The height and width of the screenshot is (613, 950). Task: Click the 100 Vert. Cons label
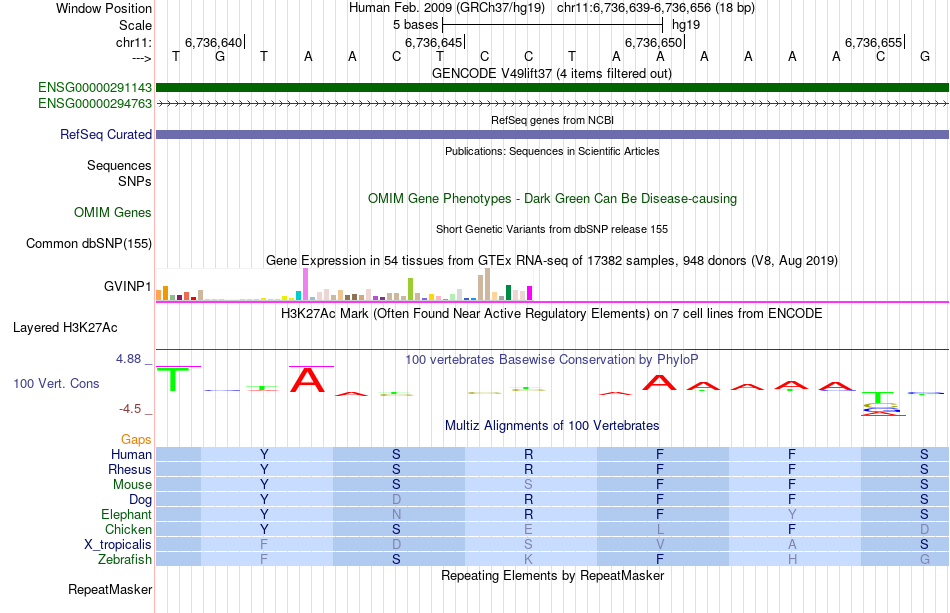[56, 383]
